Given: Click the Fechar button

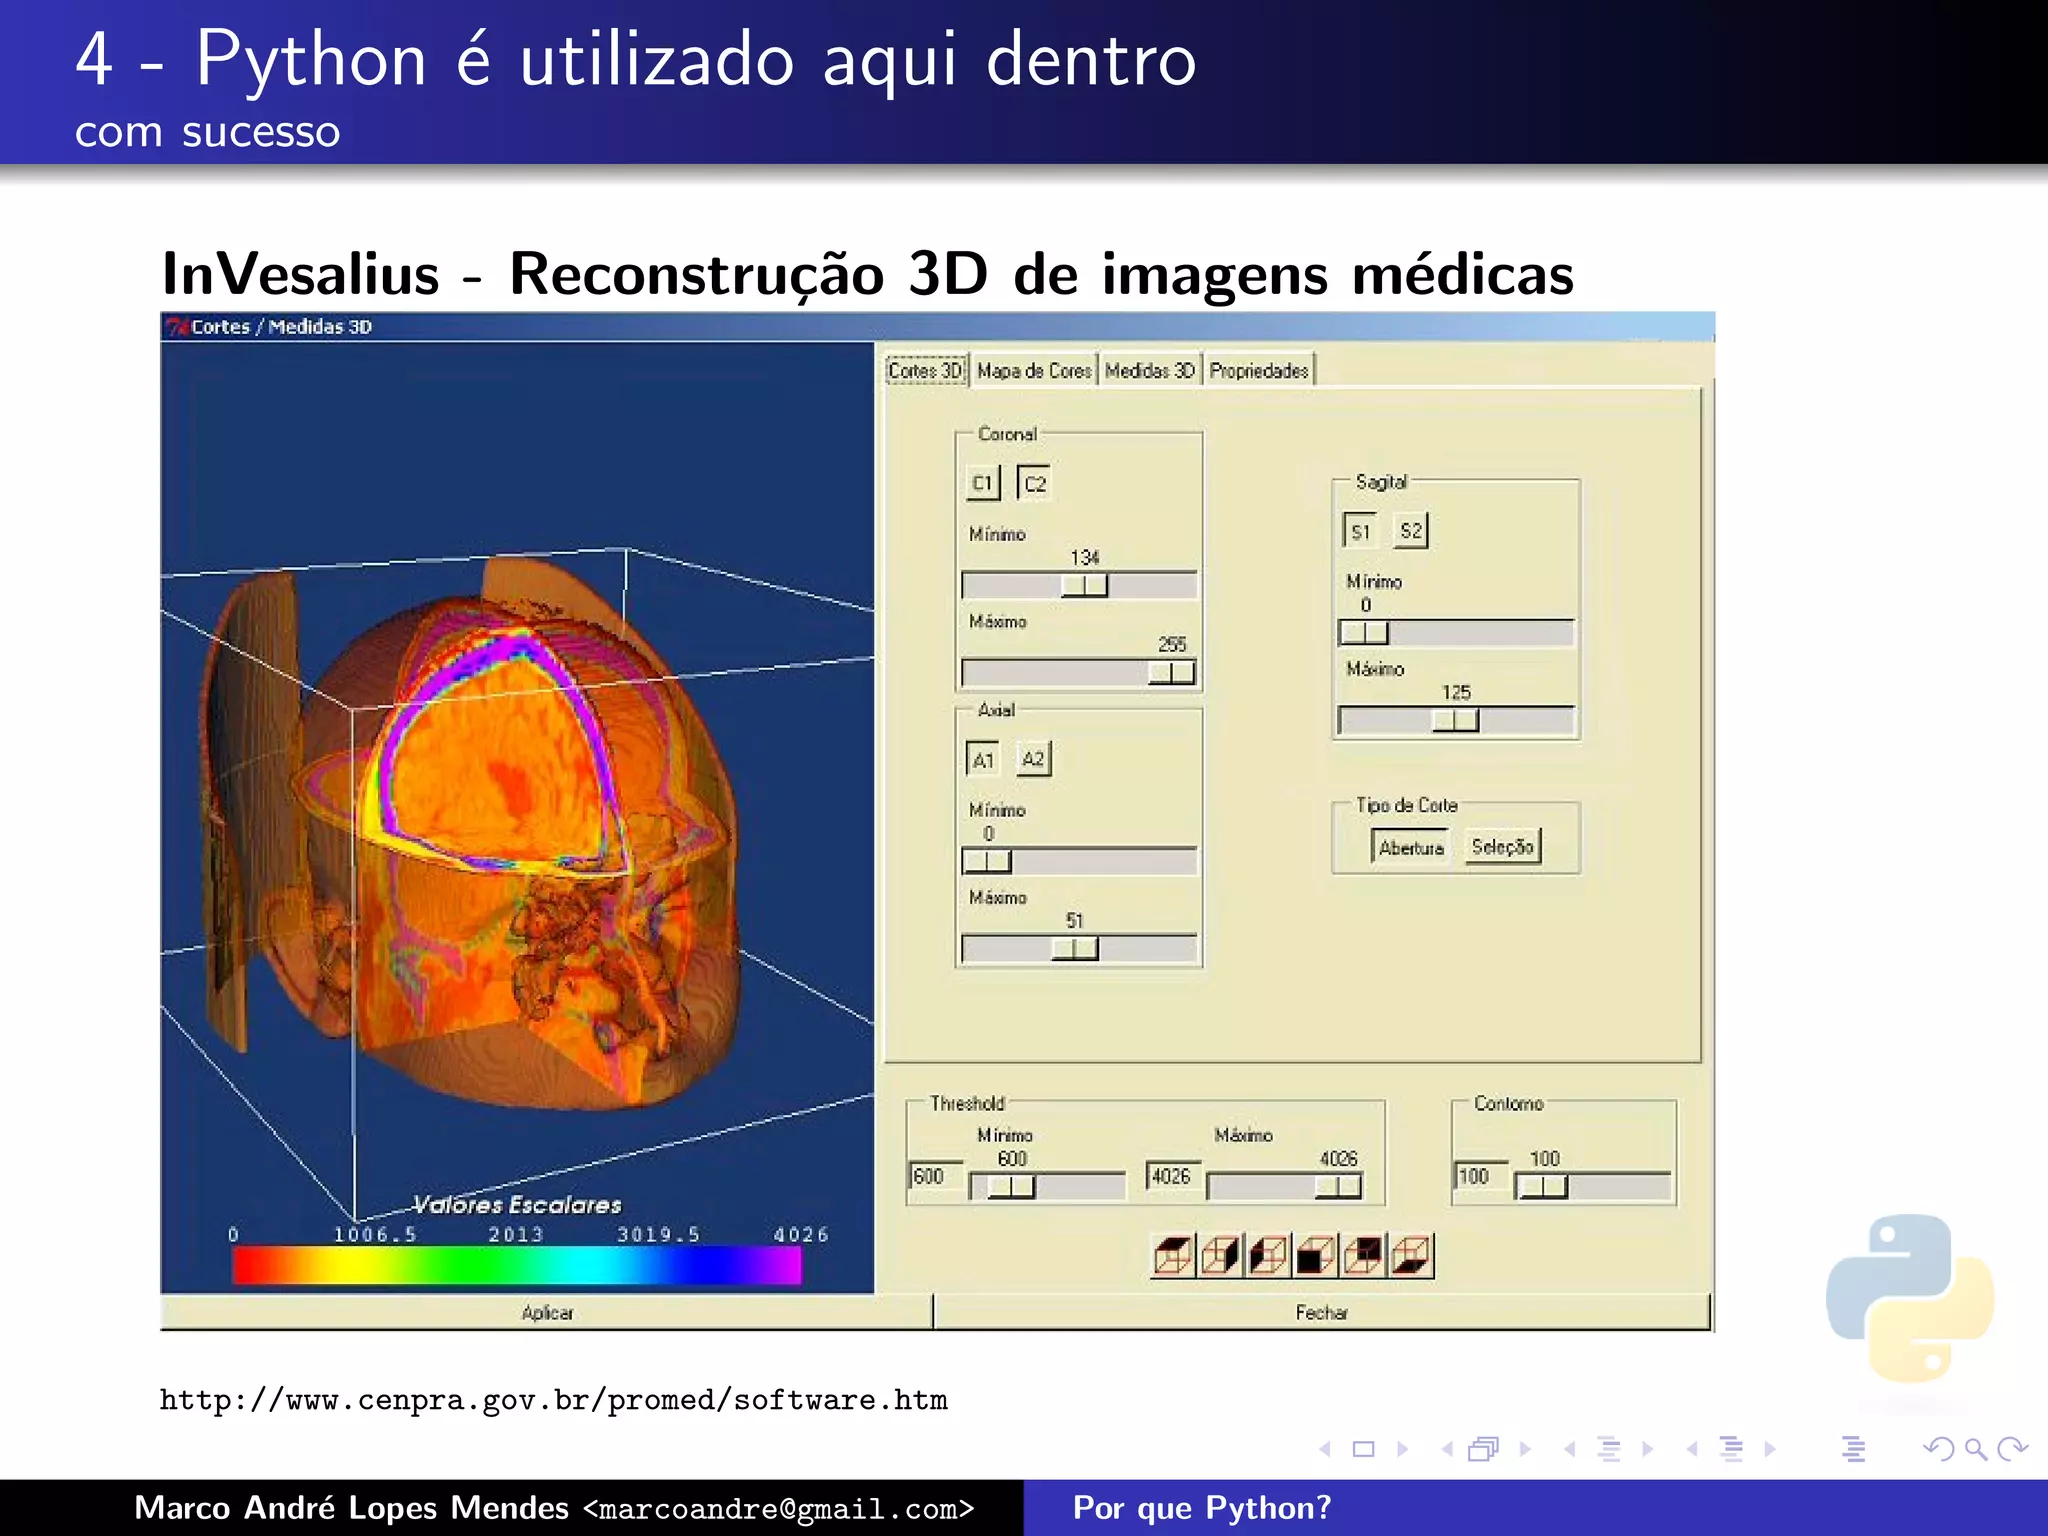Looking at the screenshot, I should [x=1322, y=1312].
